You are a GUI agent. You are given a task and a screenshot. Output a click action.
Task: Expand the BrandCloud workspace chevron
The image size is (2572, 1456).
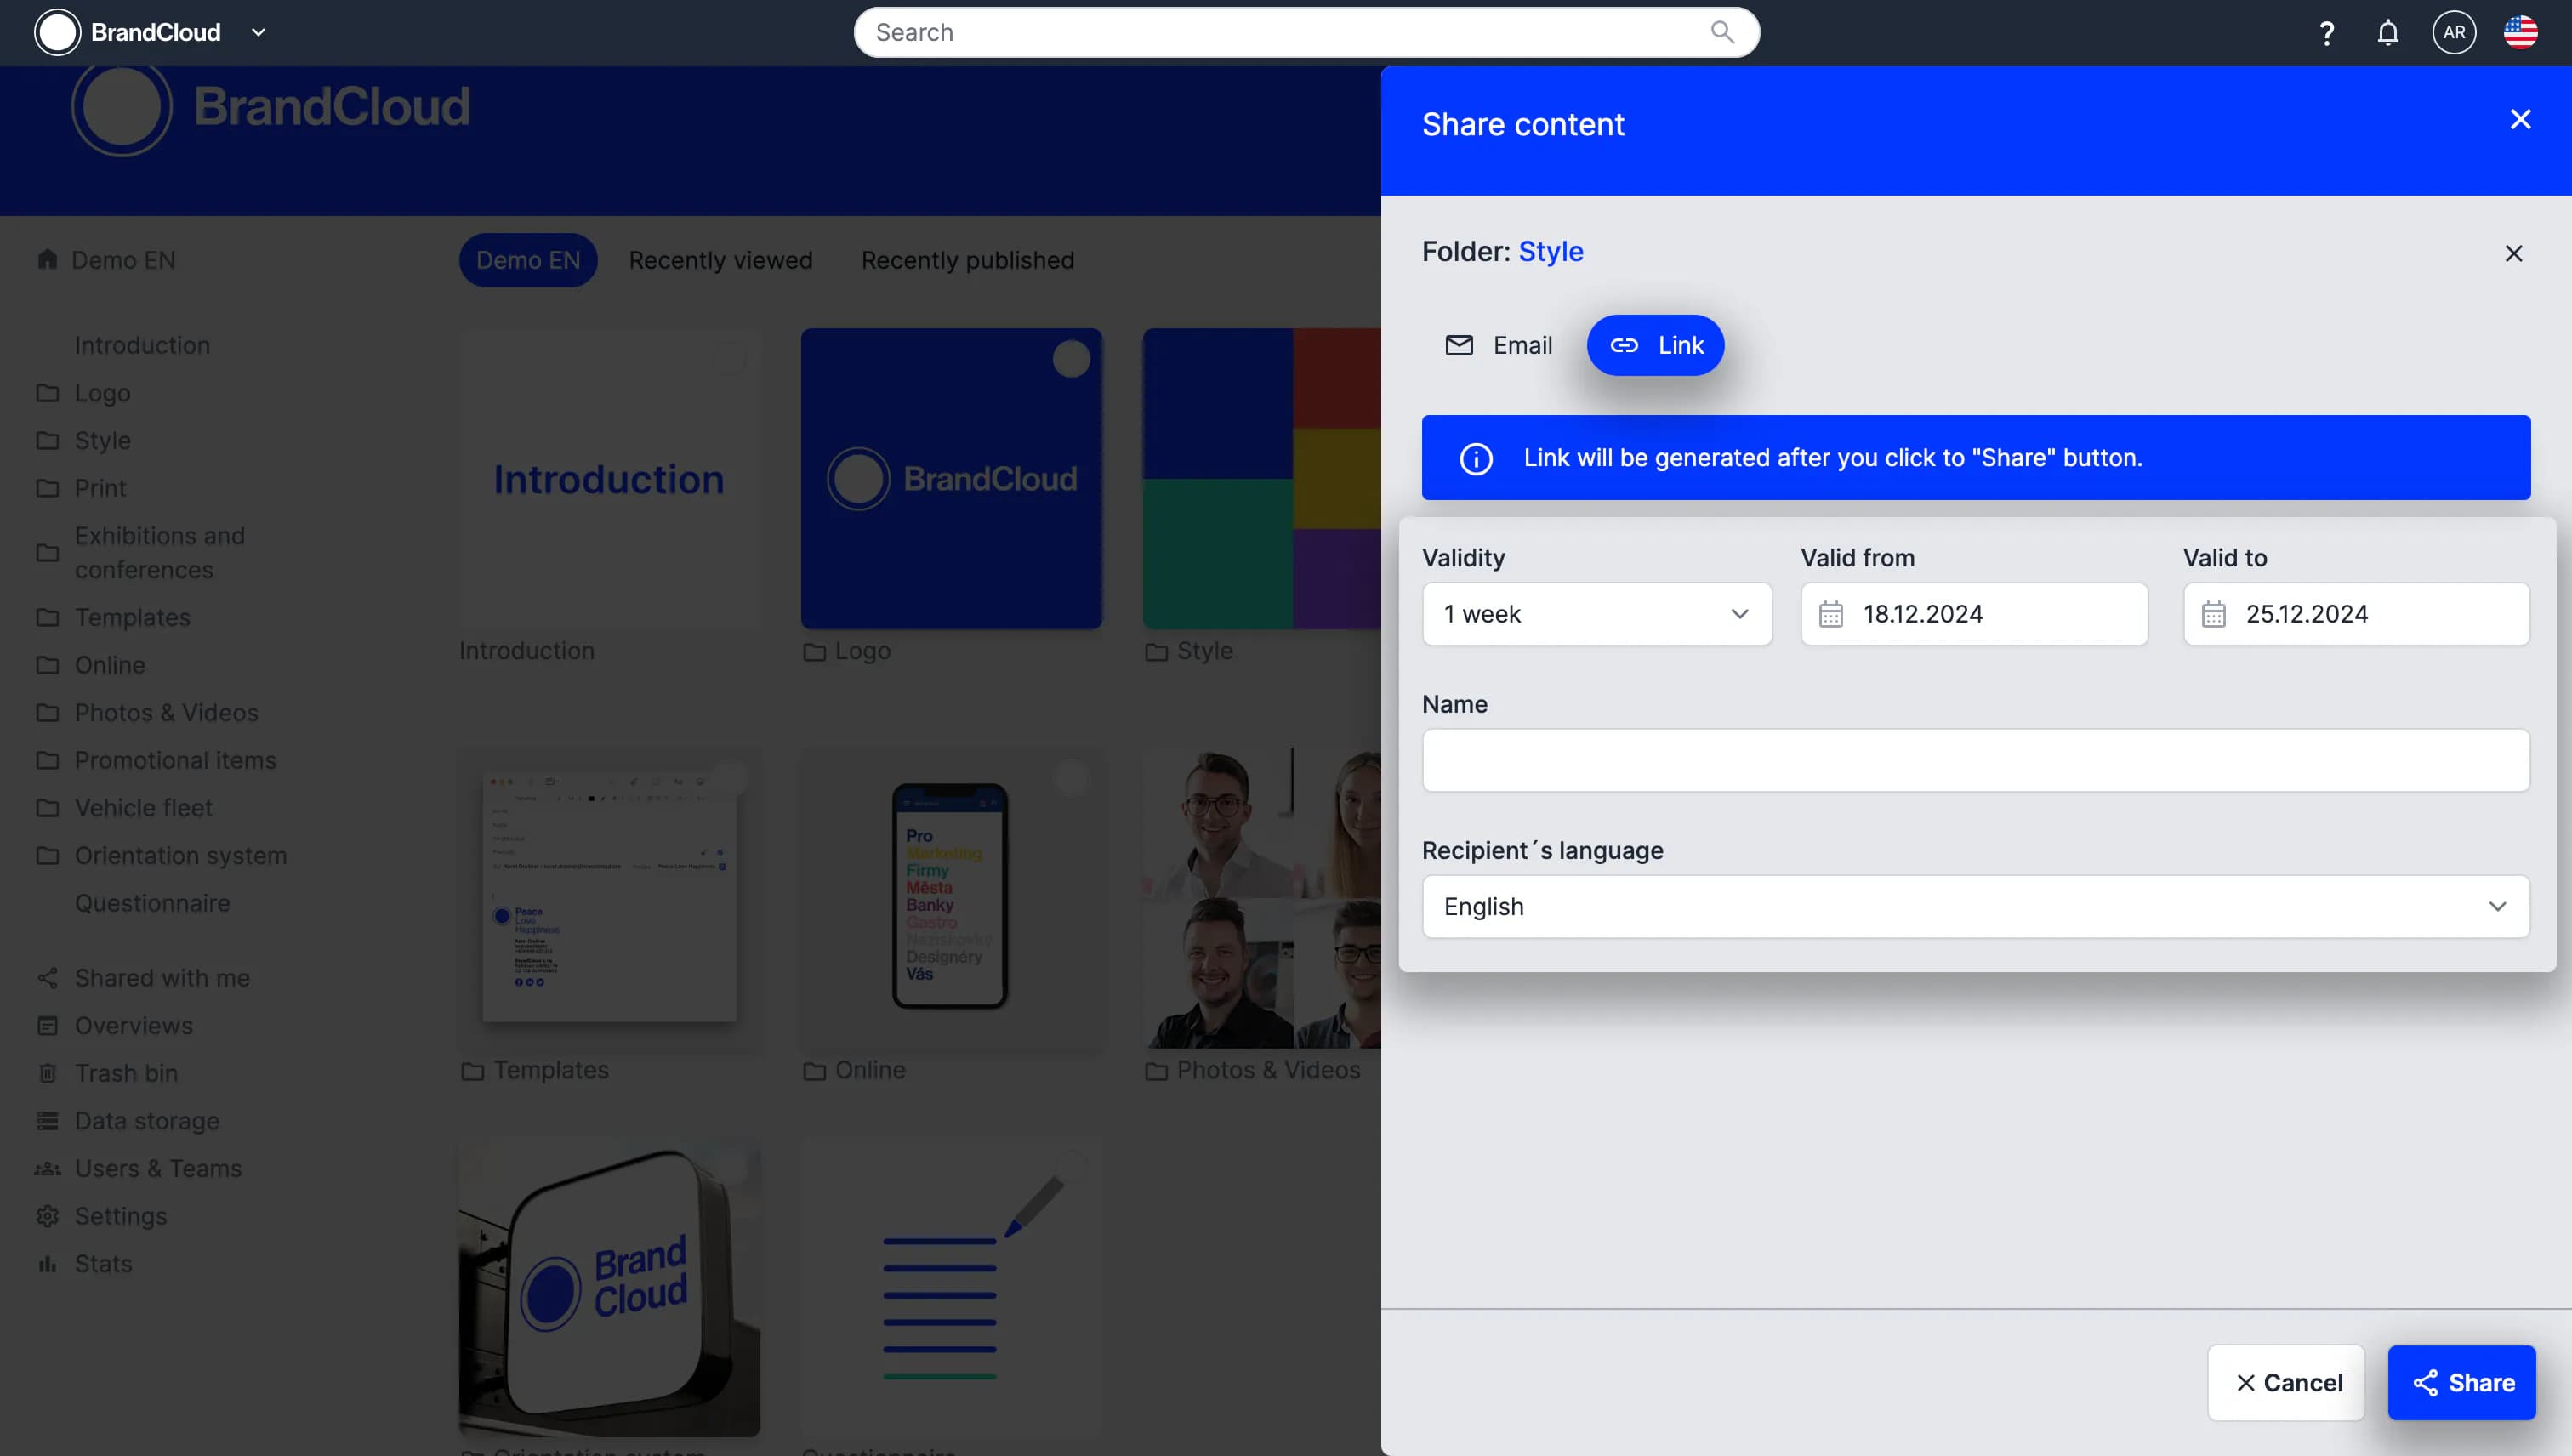(x=258, y=33)
